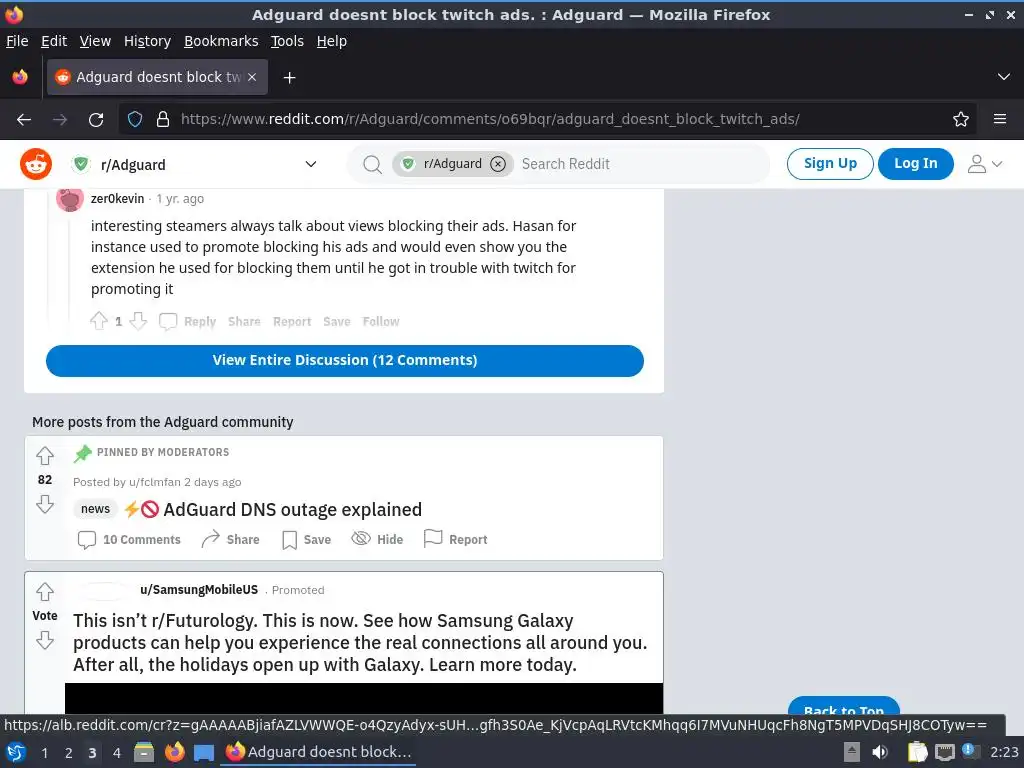1024x768 pixels.
Task: Click the padlock site security icon
Action: (x=163, y=120)
